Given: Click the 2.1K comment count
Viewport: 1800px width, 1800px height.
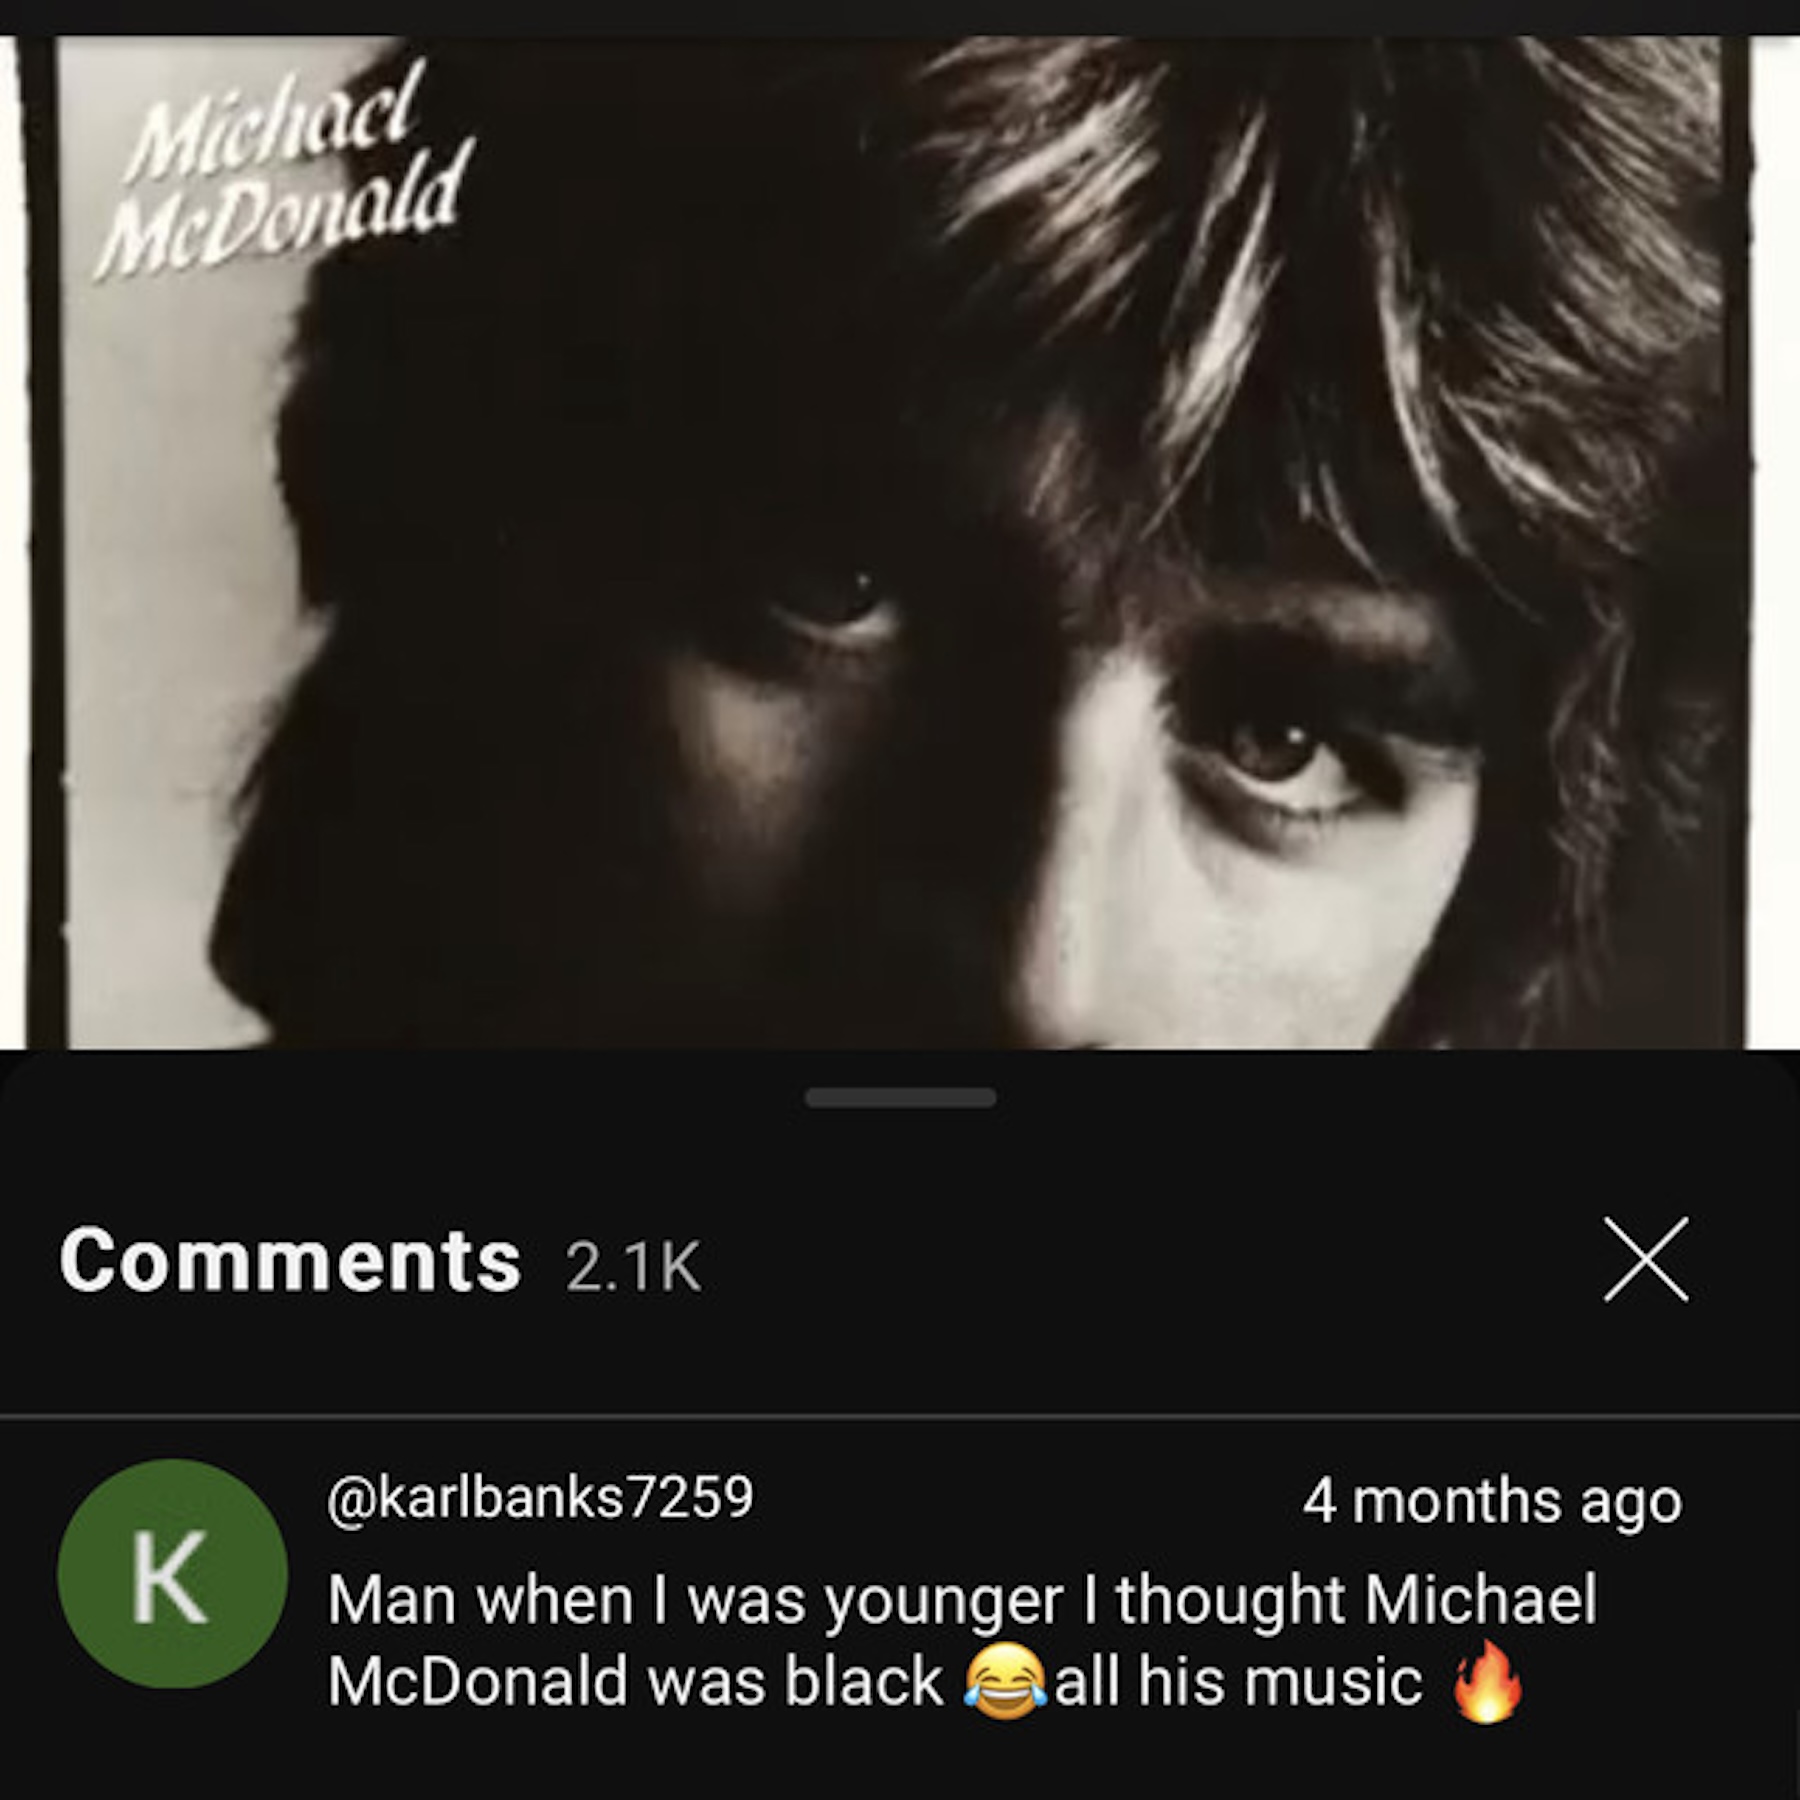Looking at the screenshot, I should tap(633, 1267).
